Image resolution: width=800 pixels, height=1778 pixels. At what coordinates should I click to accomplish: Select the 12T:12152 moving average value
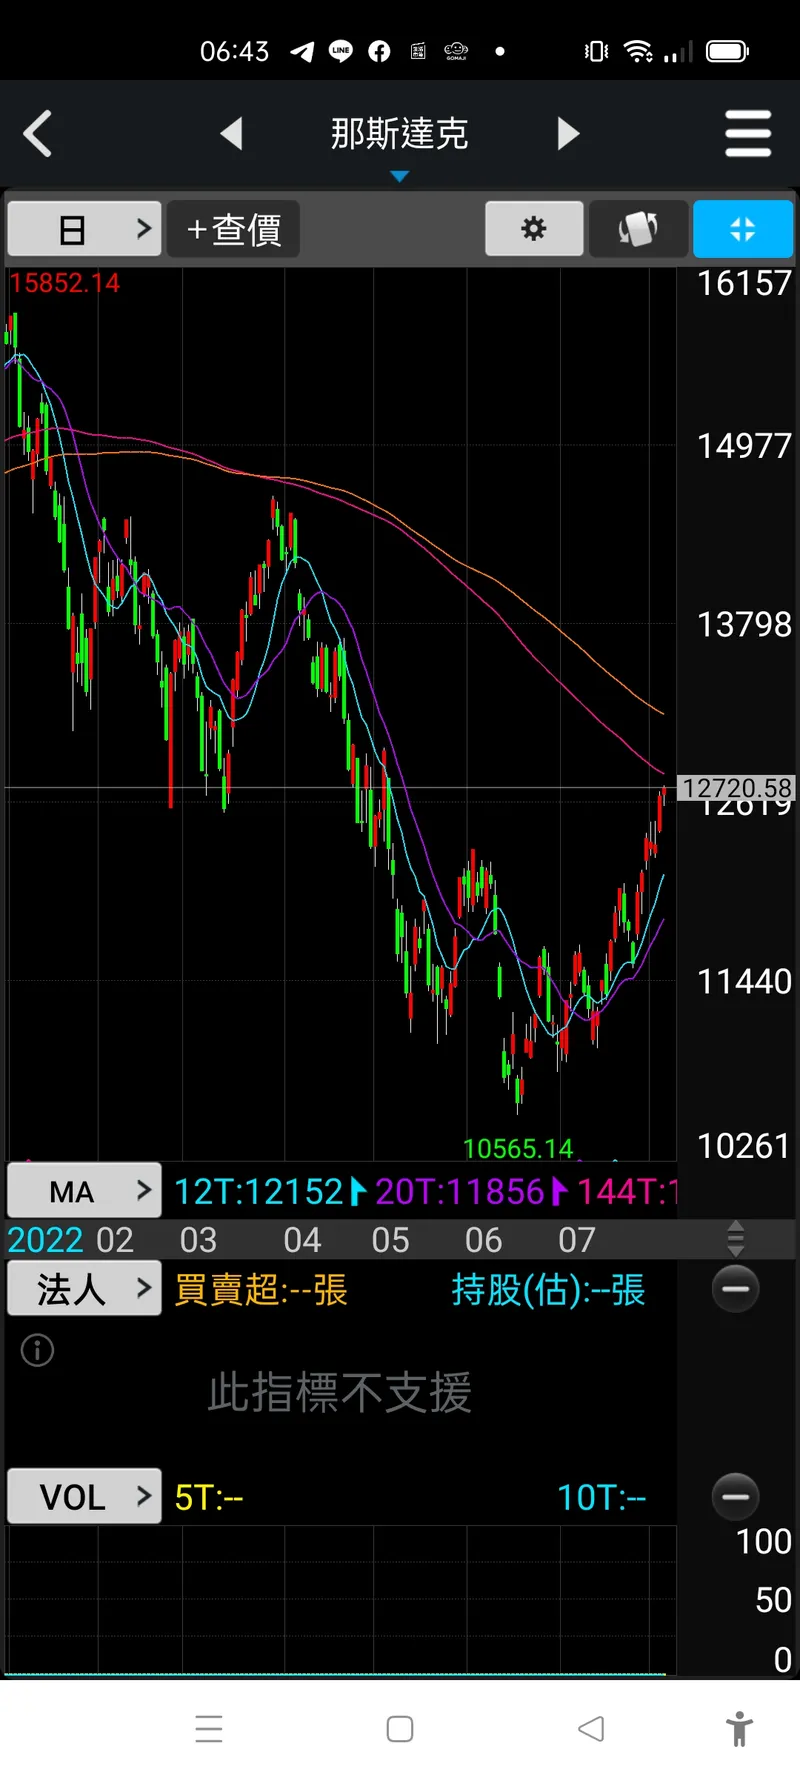pyautogui.click(x=259, y=1191)
